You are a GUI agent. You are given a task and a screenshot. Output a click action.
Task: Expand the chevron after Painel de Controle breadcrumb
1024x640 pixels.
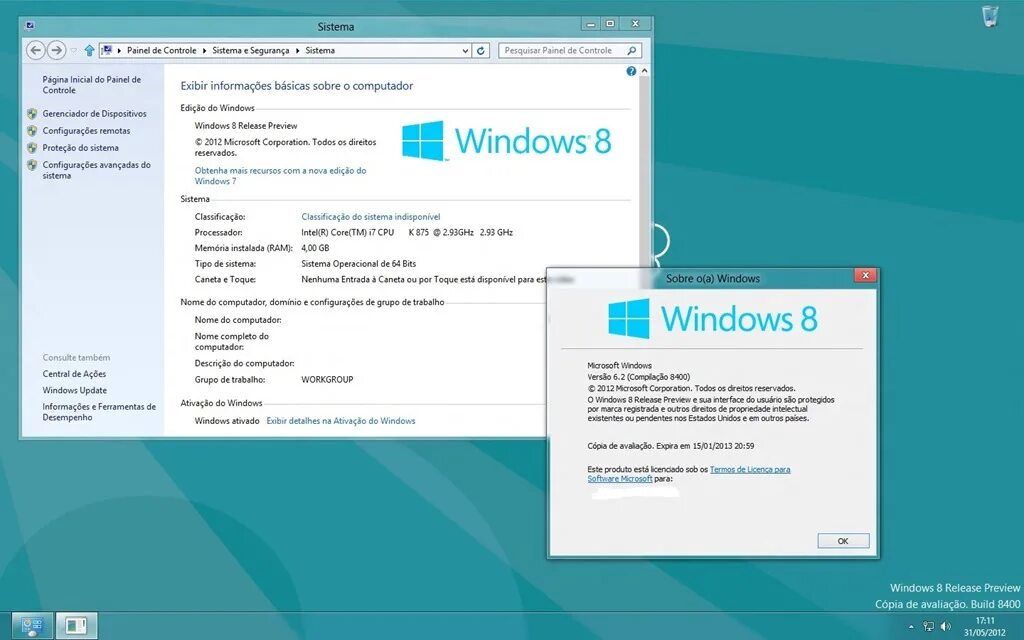pos(204,50)
